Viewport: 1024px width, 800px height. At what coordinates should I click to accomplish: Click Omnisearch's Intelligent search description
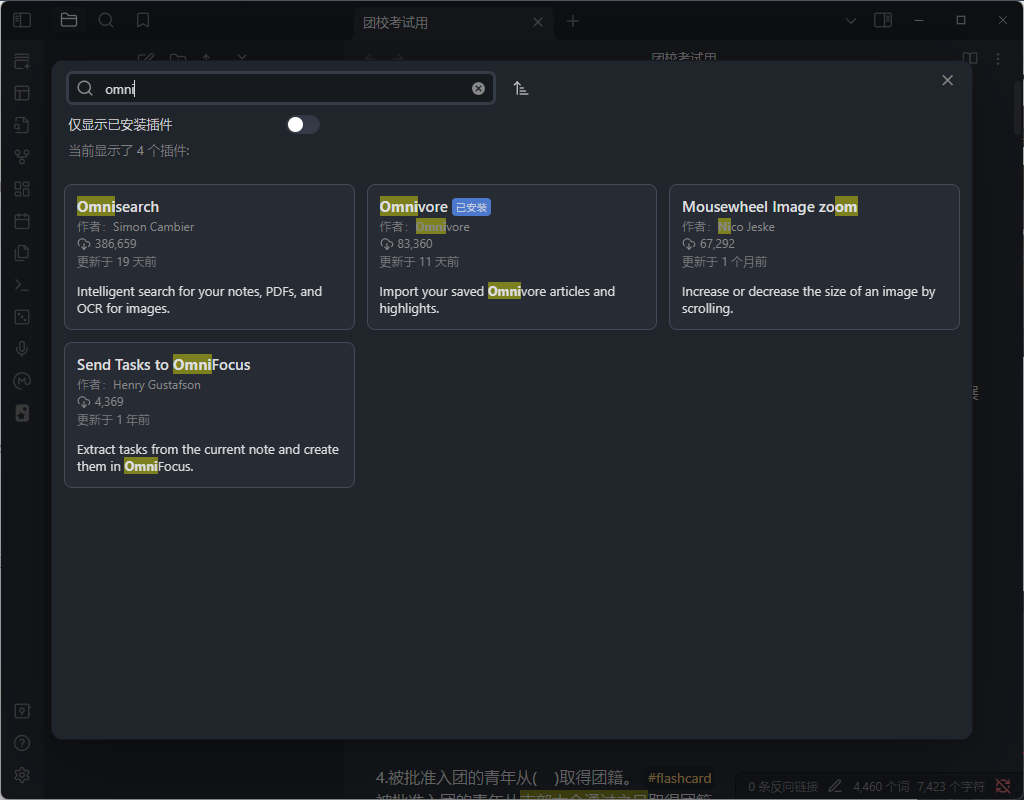pos(199,300)
